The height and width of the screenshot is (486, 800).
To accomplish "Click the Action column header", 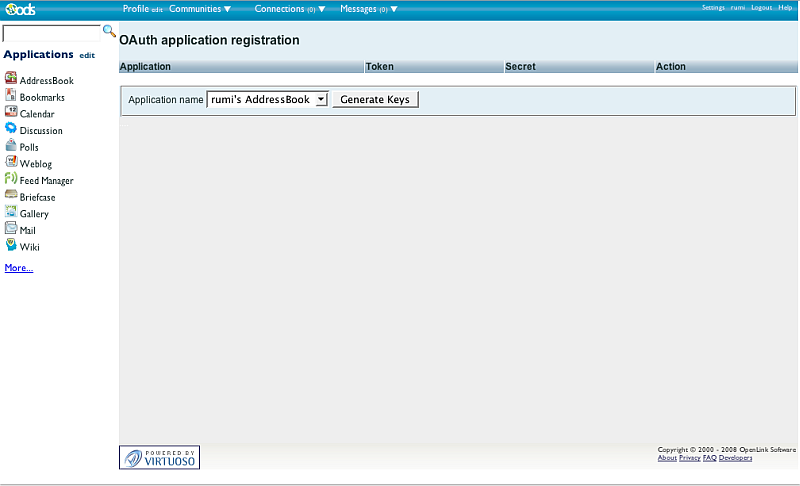I will click(726, 66).
